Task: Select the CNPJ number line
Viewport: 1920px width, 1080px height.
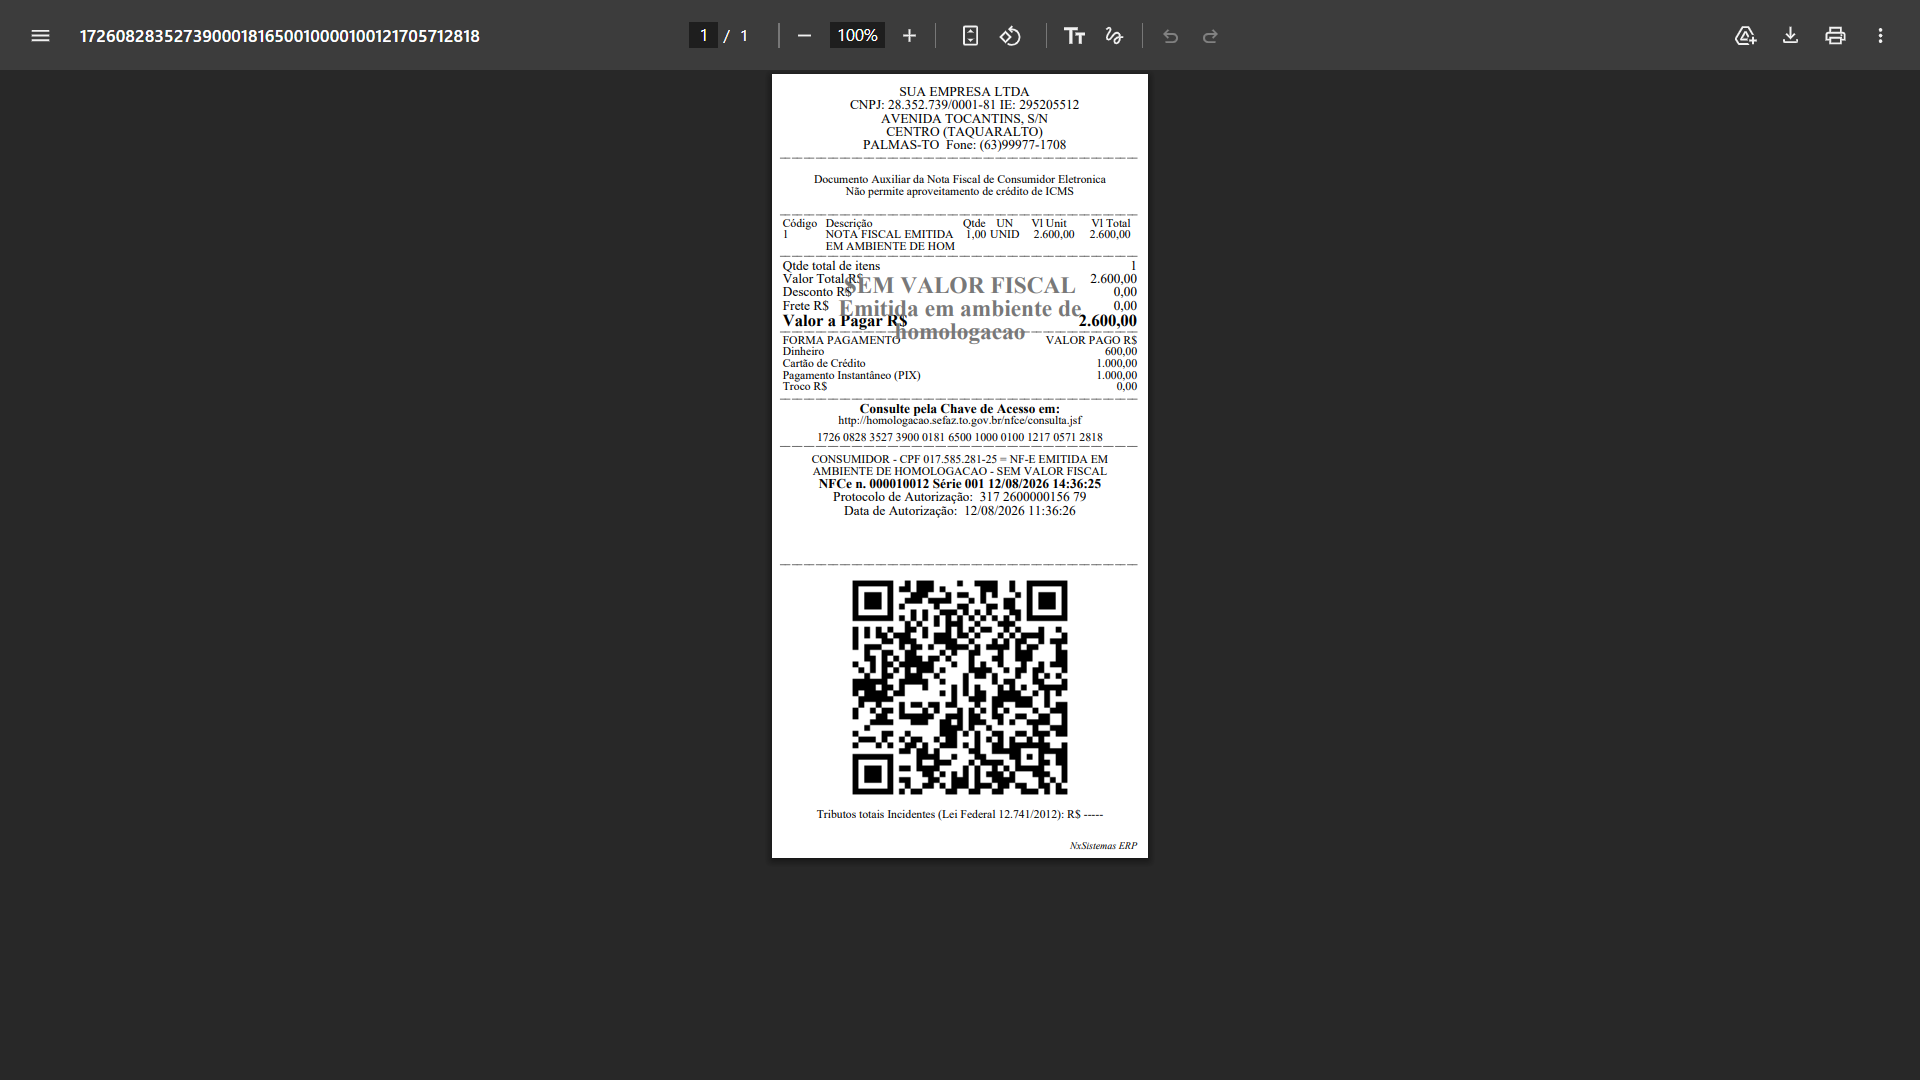Action: [x=964, y=105]
